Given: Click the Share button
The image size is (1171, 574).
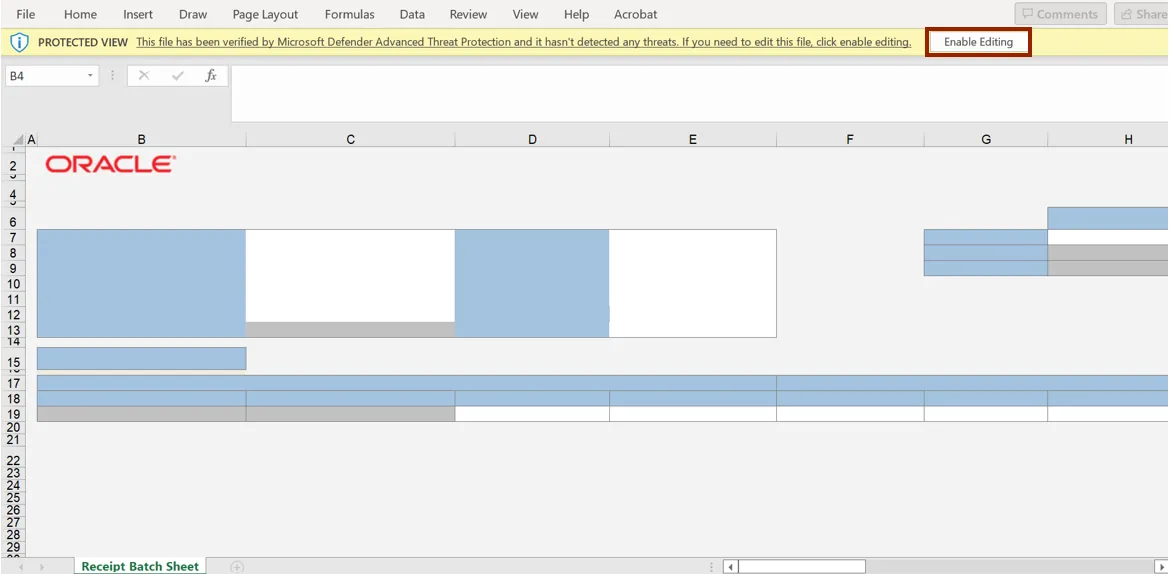Looking at the screenshot, I should (1143, 14).
